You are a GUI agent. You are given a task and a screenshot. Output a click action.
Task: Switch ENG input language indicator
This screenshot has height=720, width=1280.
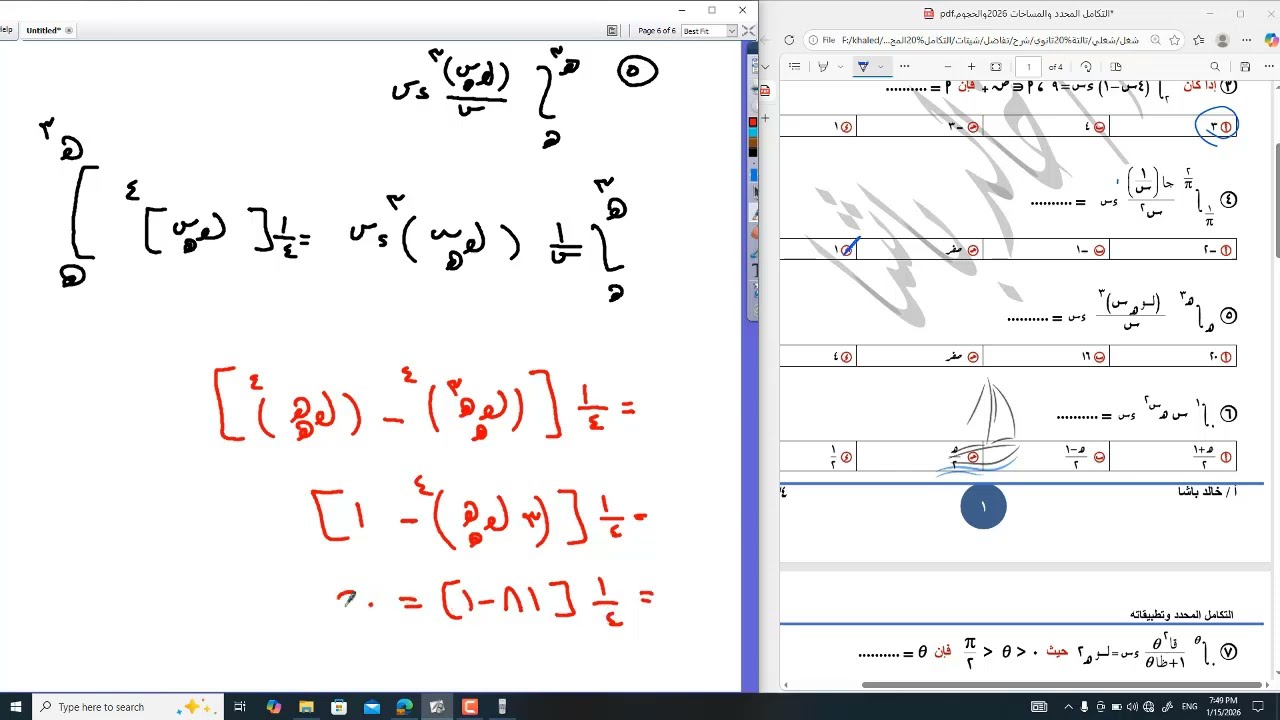coord(1190,707)
